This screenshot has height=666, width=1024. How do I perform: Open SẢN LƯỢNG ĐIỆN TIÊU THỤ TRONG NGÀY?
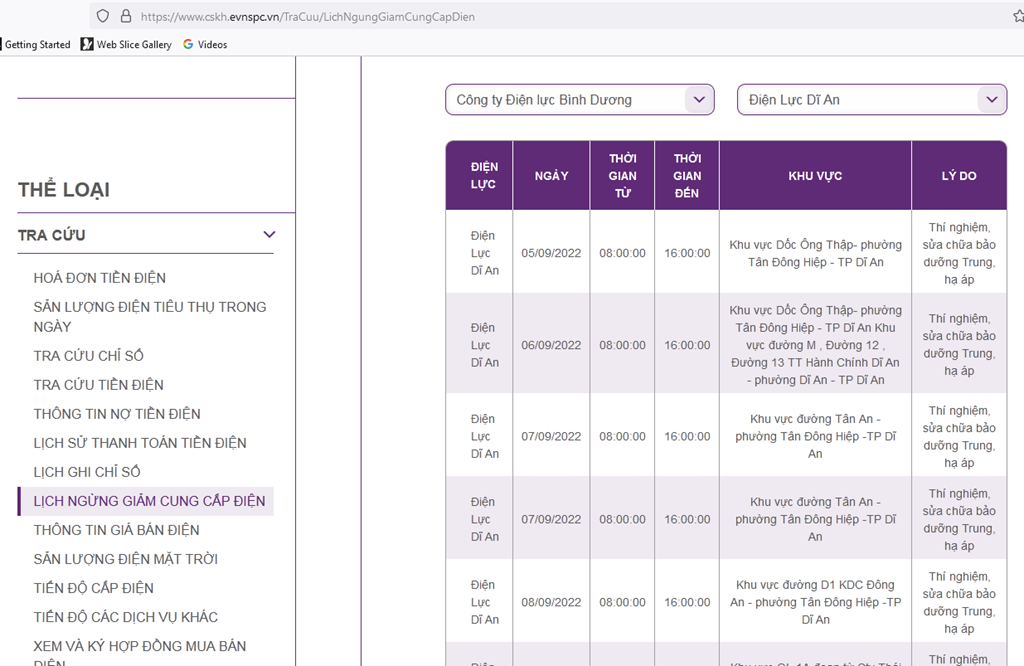pyautogui.click(x=150, y=317)
